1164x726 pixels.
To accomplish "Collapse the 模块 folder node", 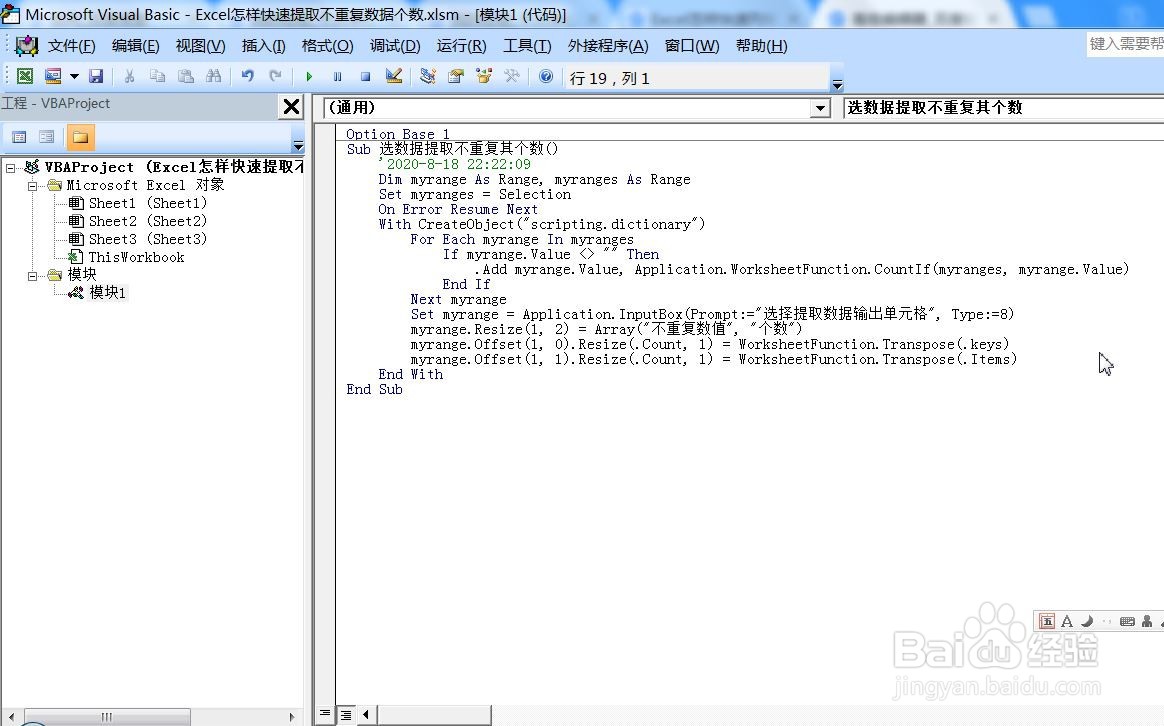I will pos(33,275).
